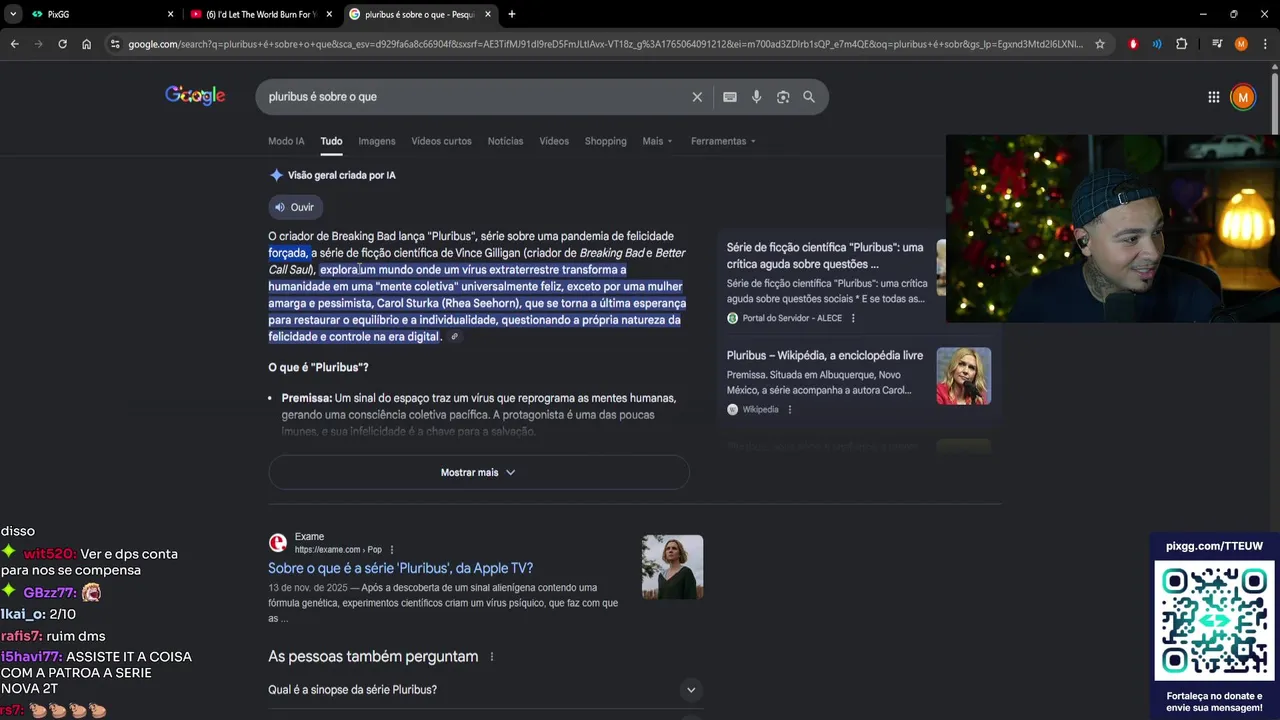Expand question Qual é a sinopse da série Pluribus?
Screen dimensions: 1280x720
pos(485,690)
